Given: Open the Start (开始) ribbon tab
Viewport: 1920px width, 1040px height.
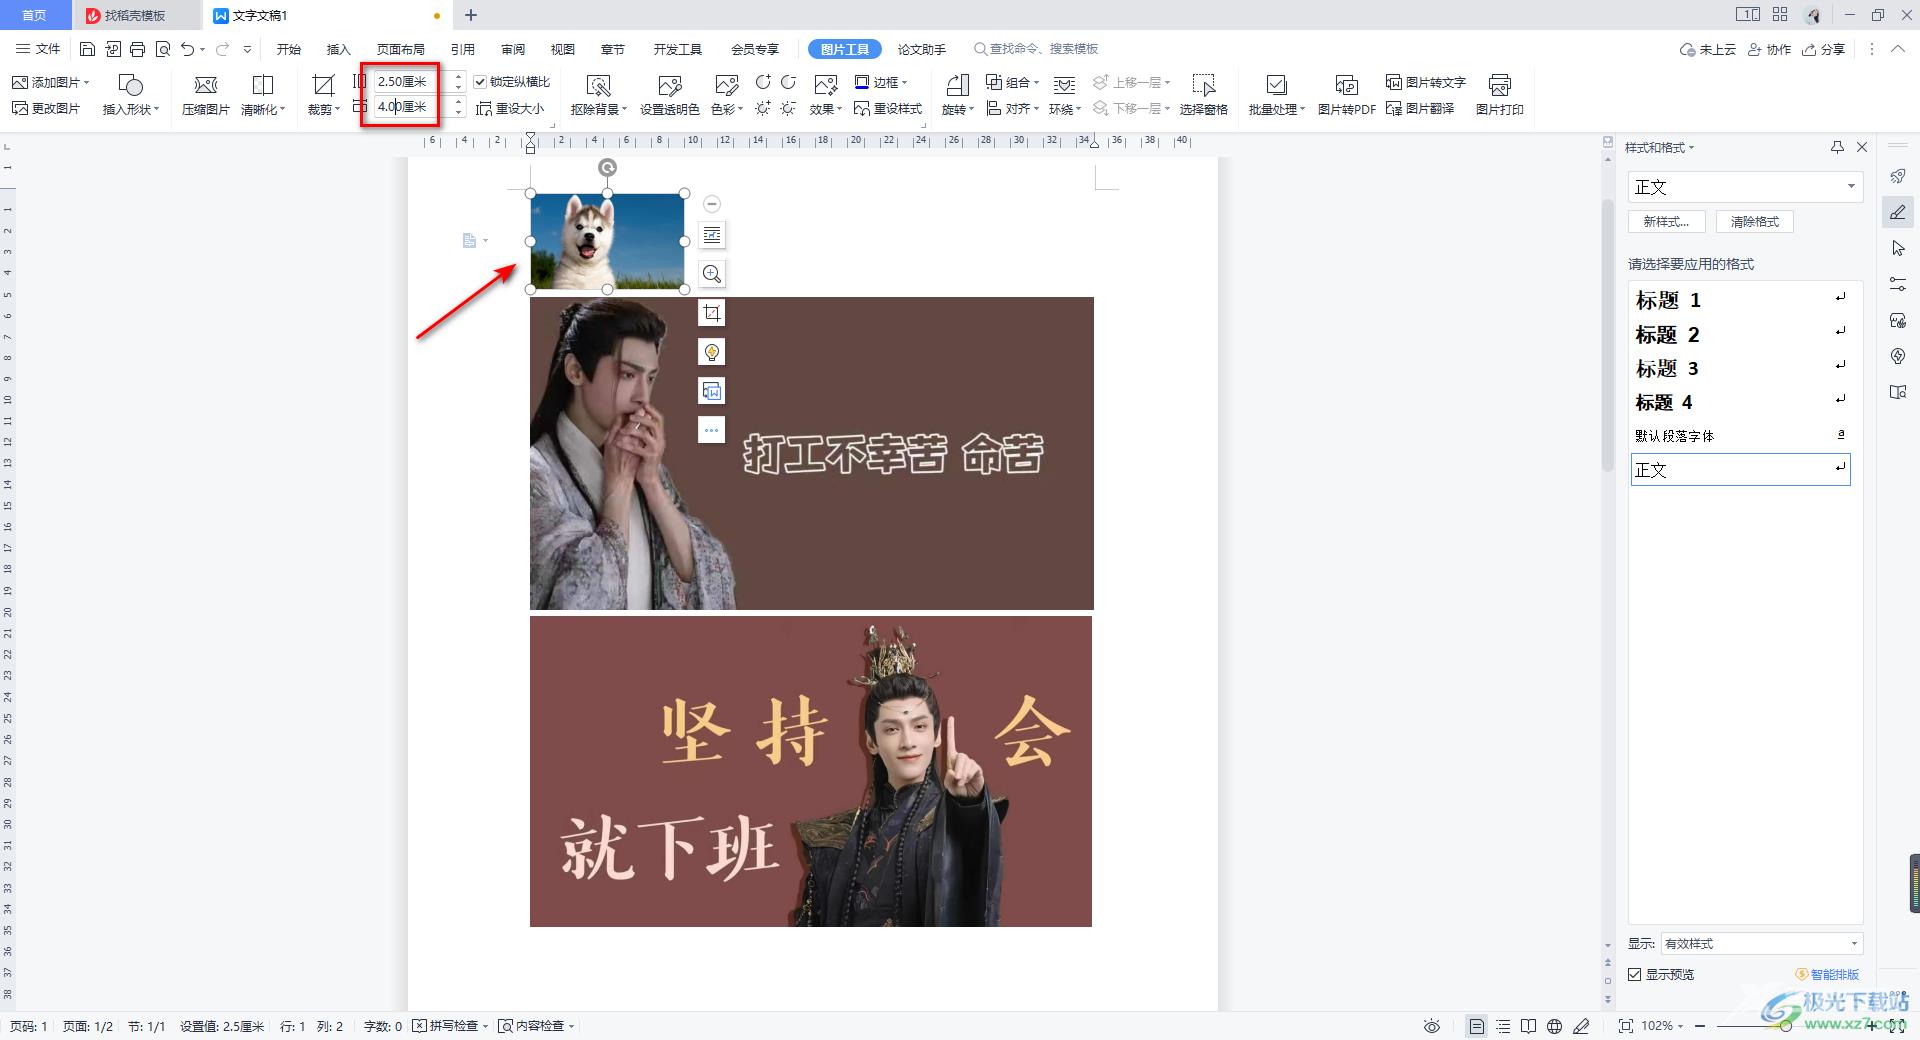Looking at the screenshot, I should coord(289,49).
